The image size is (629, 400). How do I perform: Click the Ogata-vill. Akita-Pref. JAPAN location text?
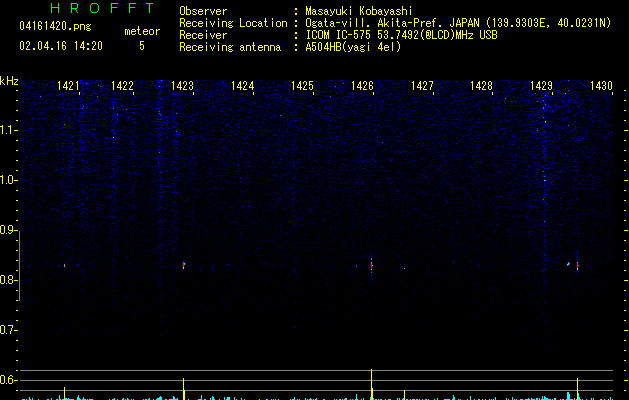[x=458, y=23]
